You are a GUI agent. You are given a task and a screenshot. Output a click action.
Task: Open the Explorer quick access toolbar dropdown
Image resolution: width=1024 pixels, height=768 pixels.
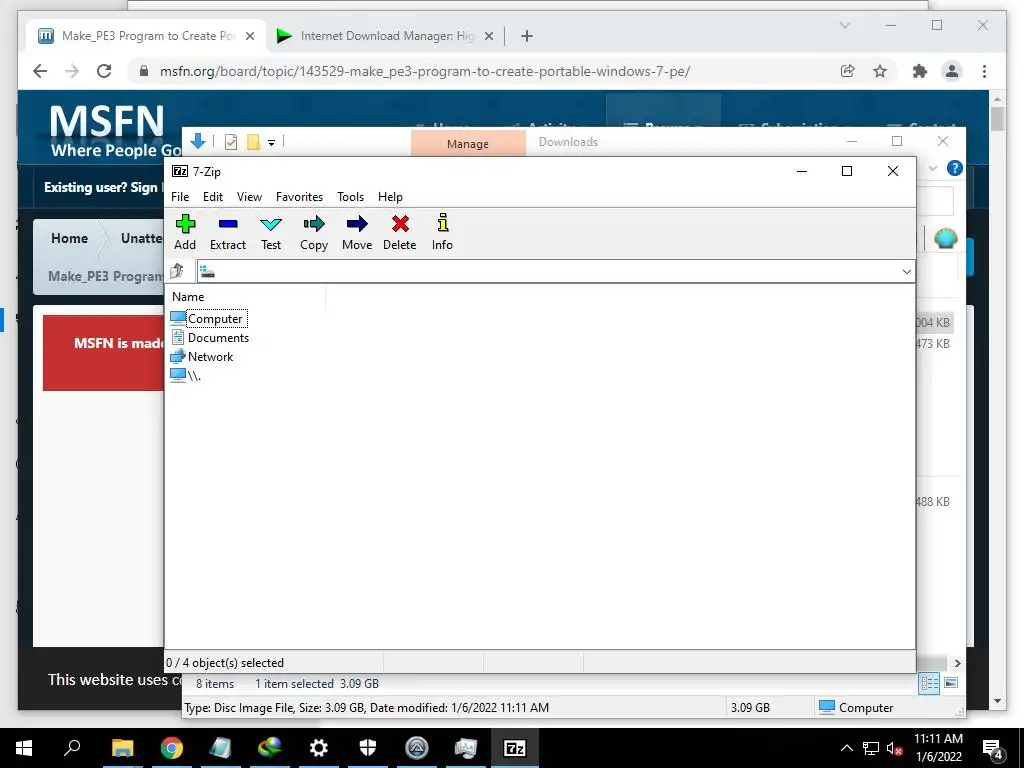pyautogui.click(x=271, y=142)
